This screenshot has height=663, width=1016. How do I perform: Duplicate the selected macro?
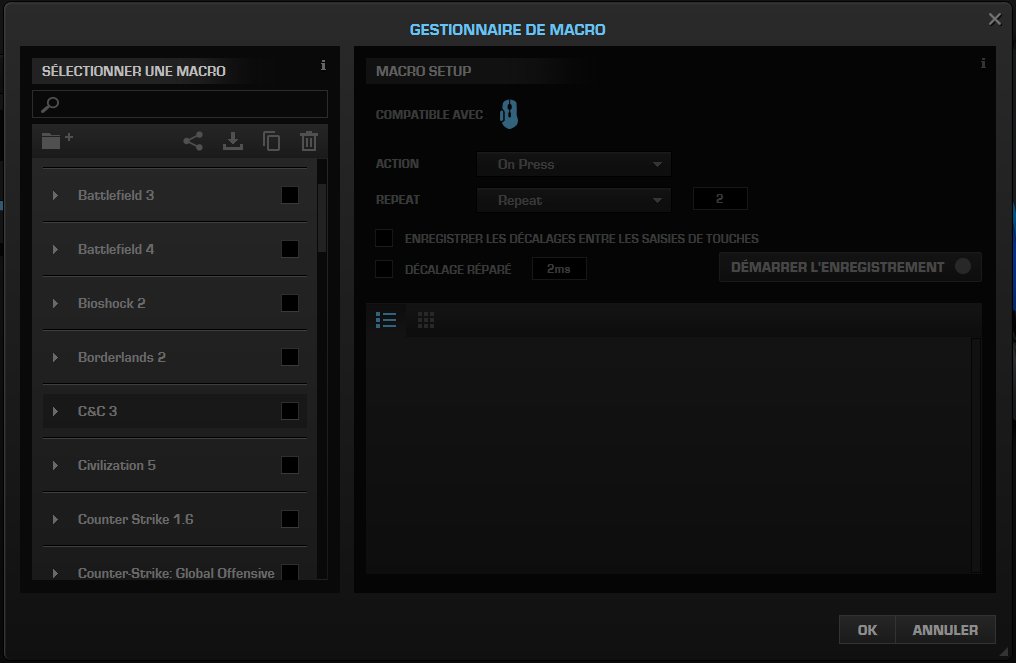(x=271, y=140)
